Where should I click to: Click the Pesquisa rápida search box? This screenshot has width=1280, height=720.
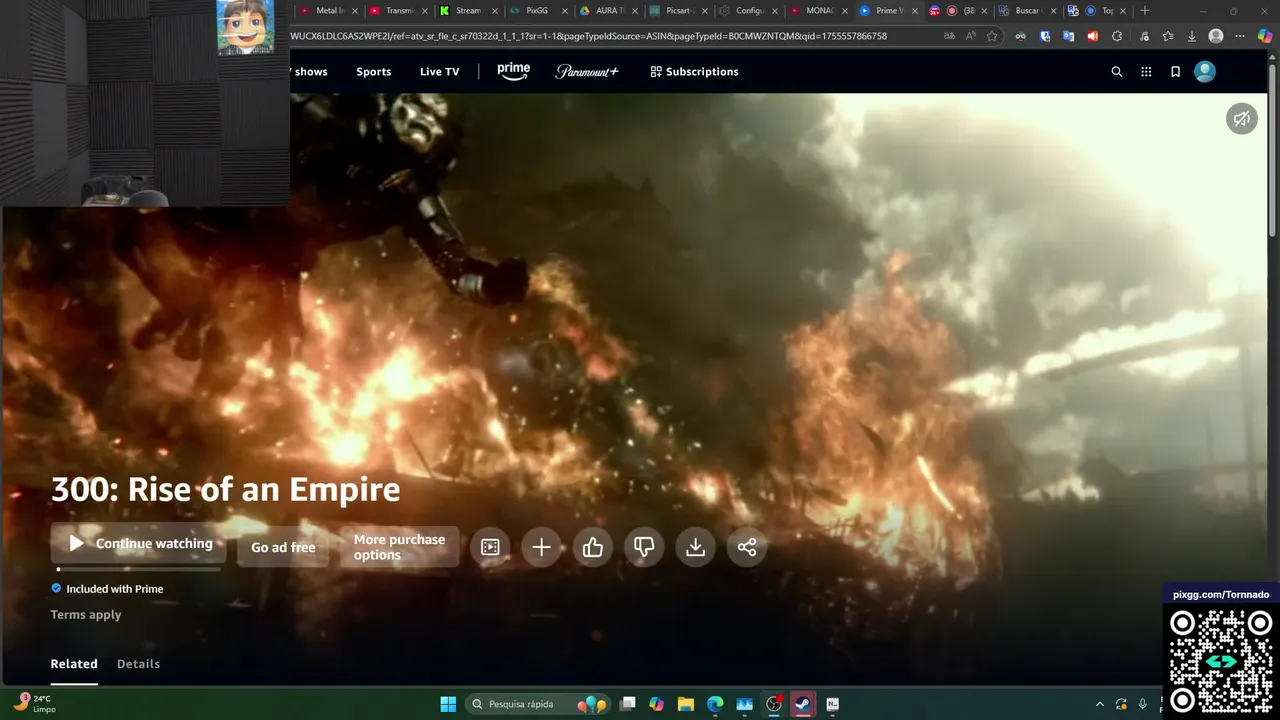pyautogui.click(x=538, y=704)
